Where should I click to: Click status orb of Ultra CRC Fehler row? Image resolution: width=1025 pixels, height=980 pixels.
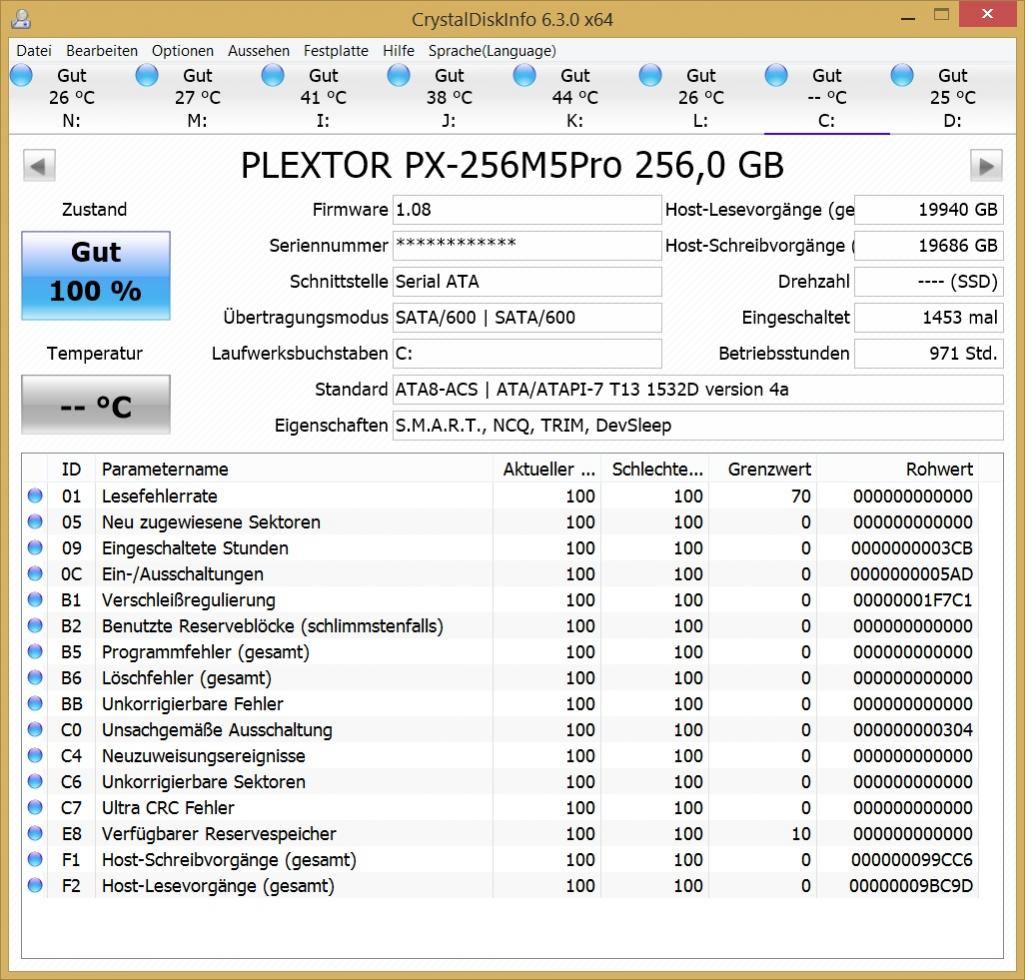[x=35, y=807]
